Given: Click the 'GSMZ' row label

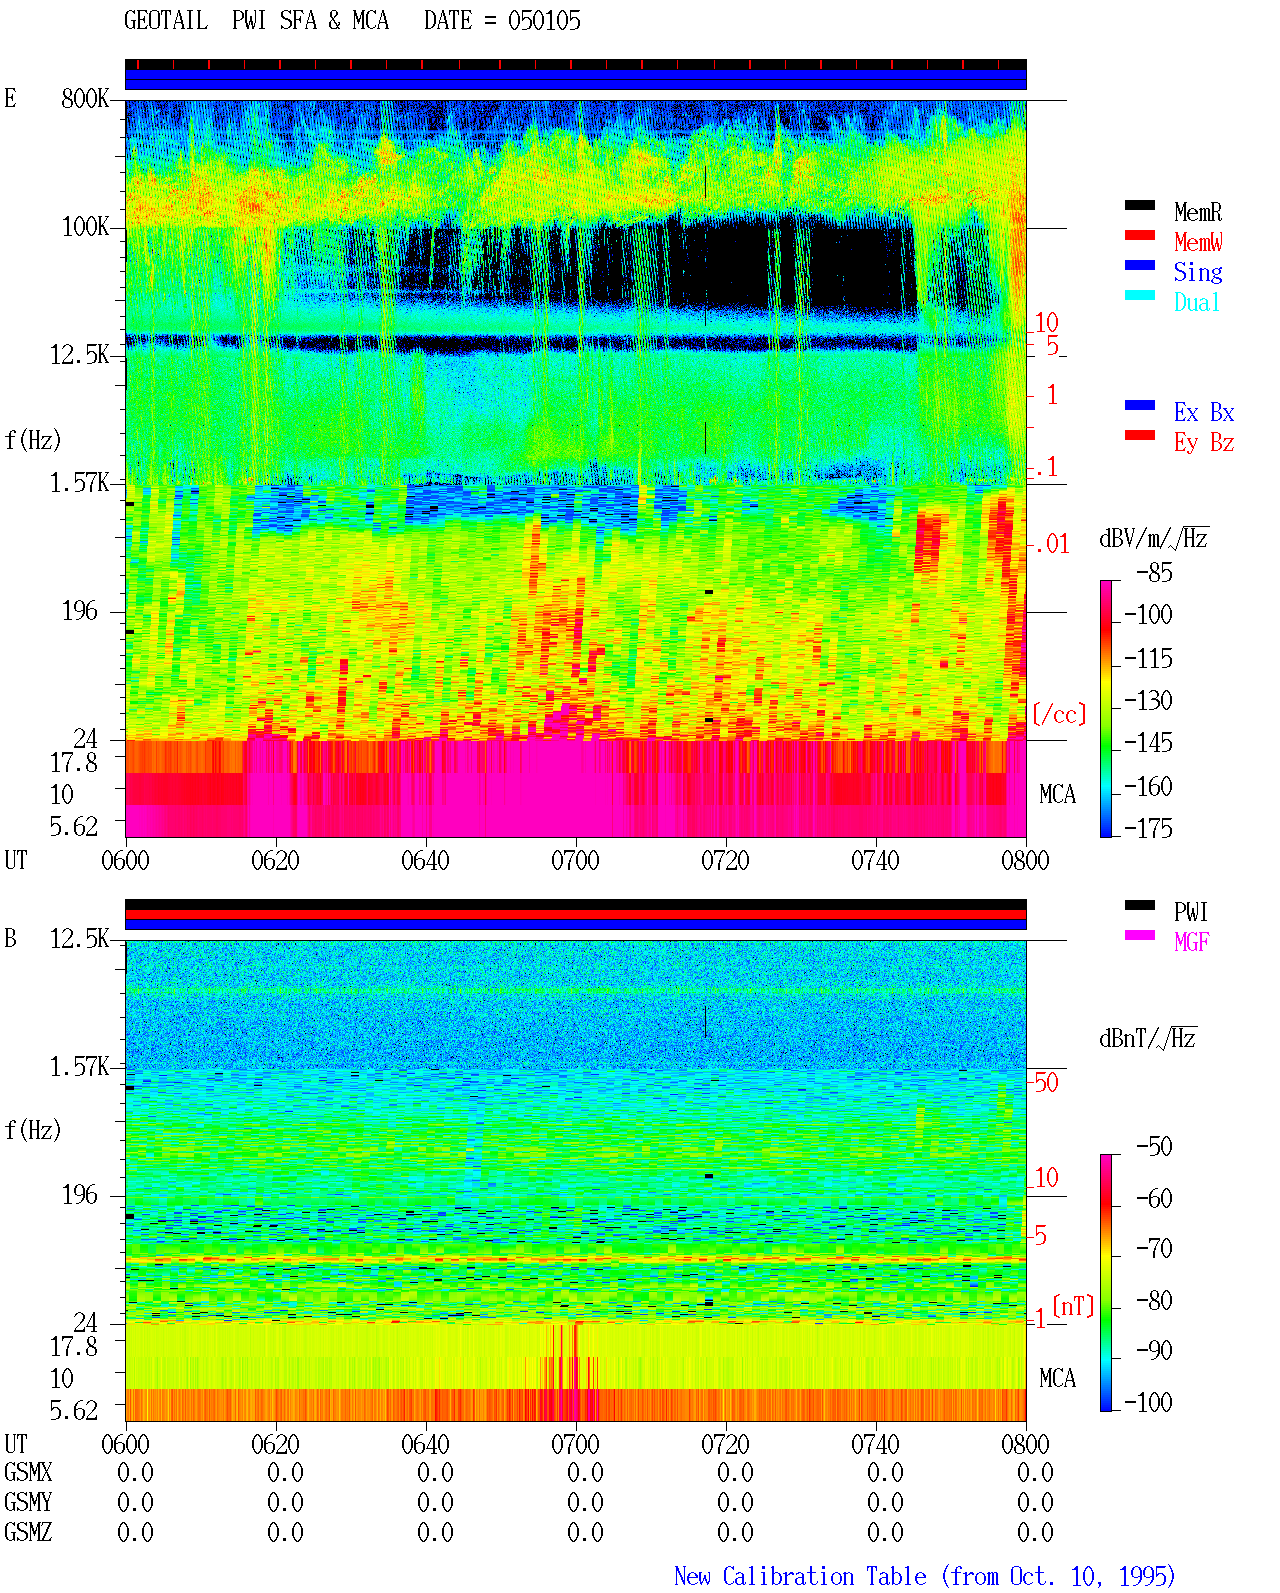Looking at the screenshot, I should [28, 1533].
